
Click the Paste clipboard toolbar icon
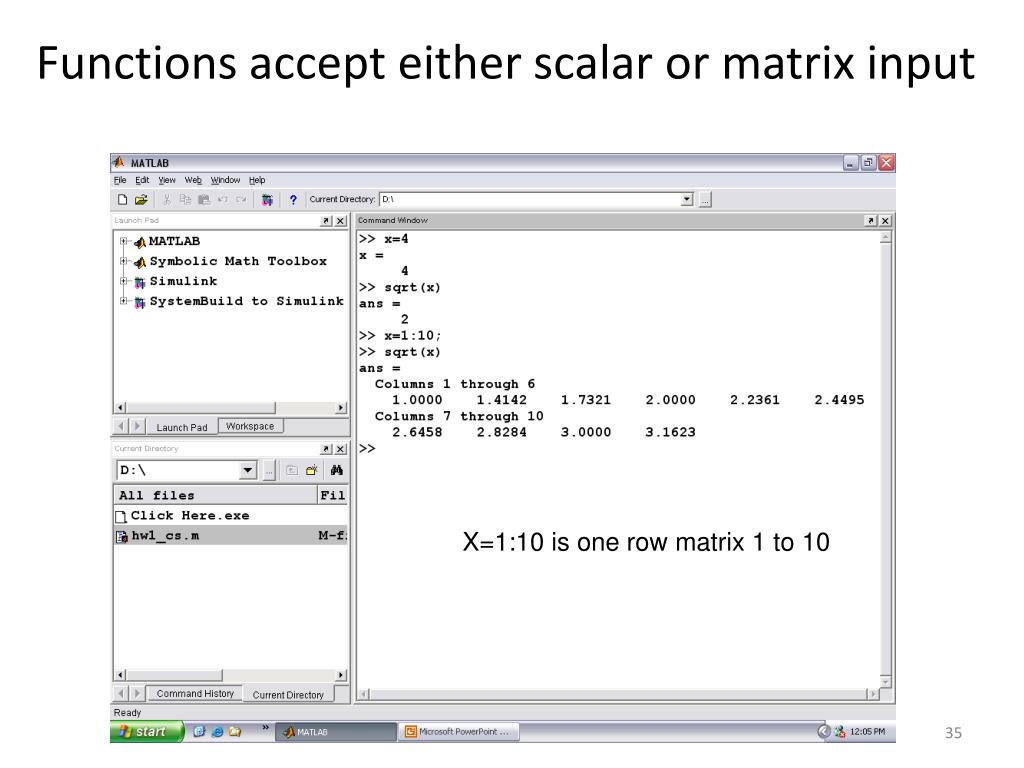(x=204, y=200)
